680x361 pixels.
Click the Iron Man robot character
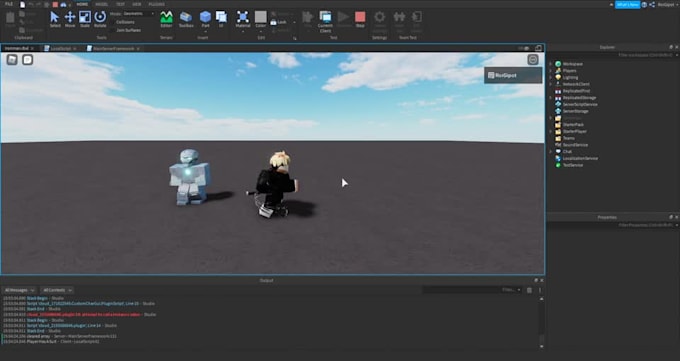pos(189,177)
